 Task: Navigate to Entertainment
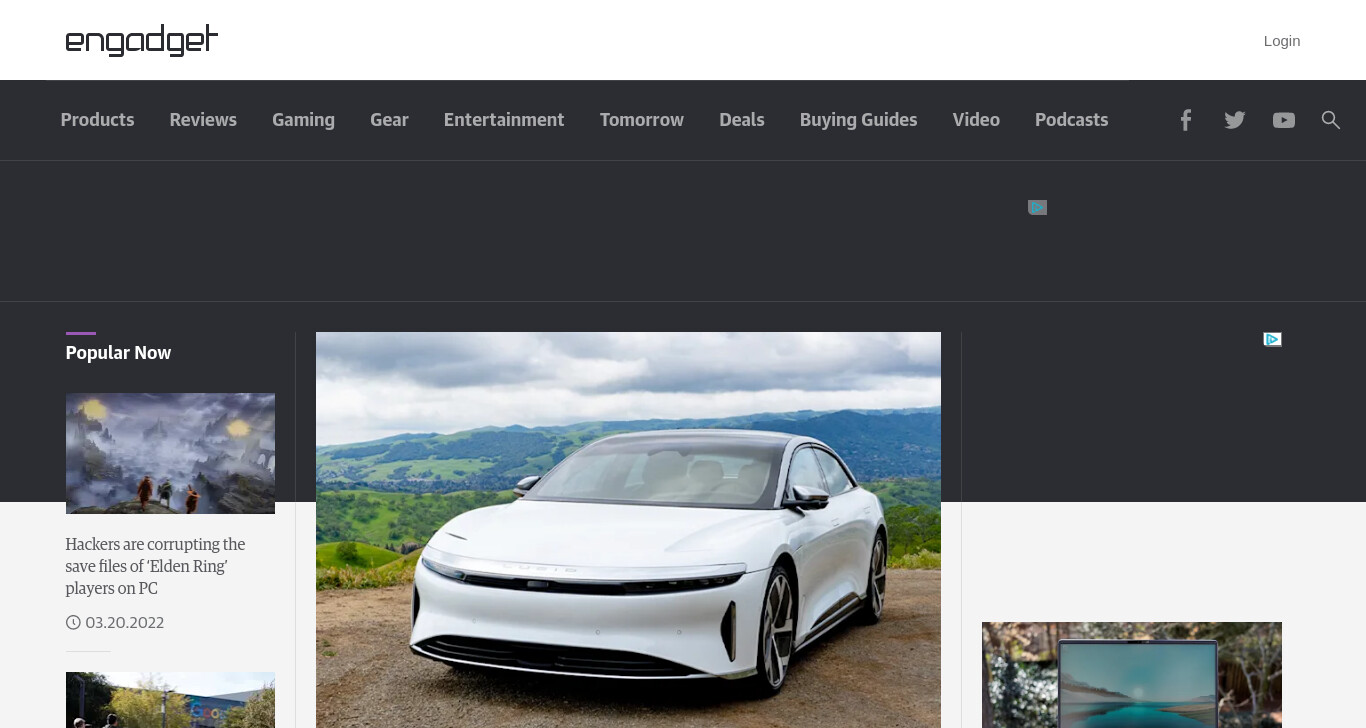coord(504,120)
